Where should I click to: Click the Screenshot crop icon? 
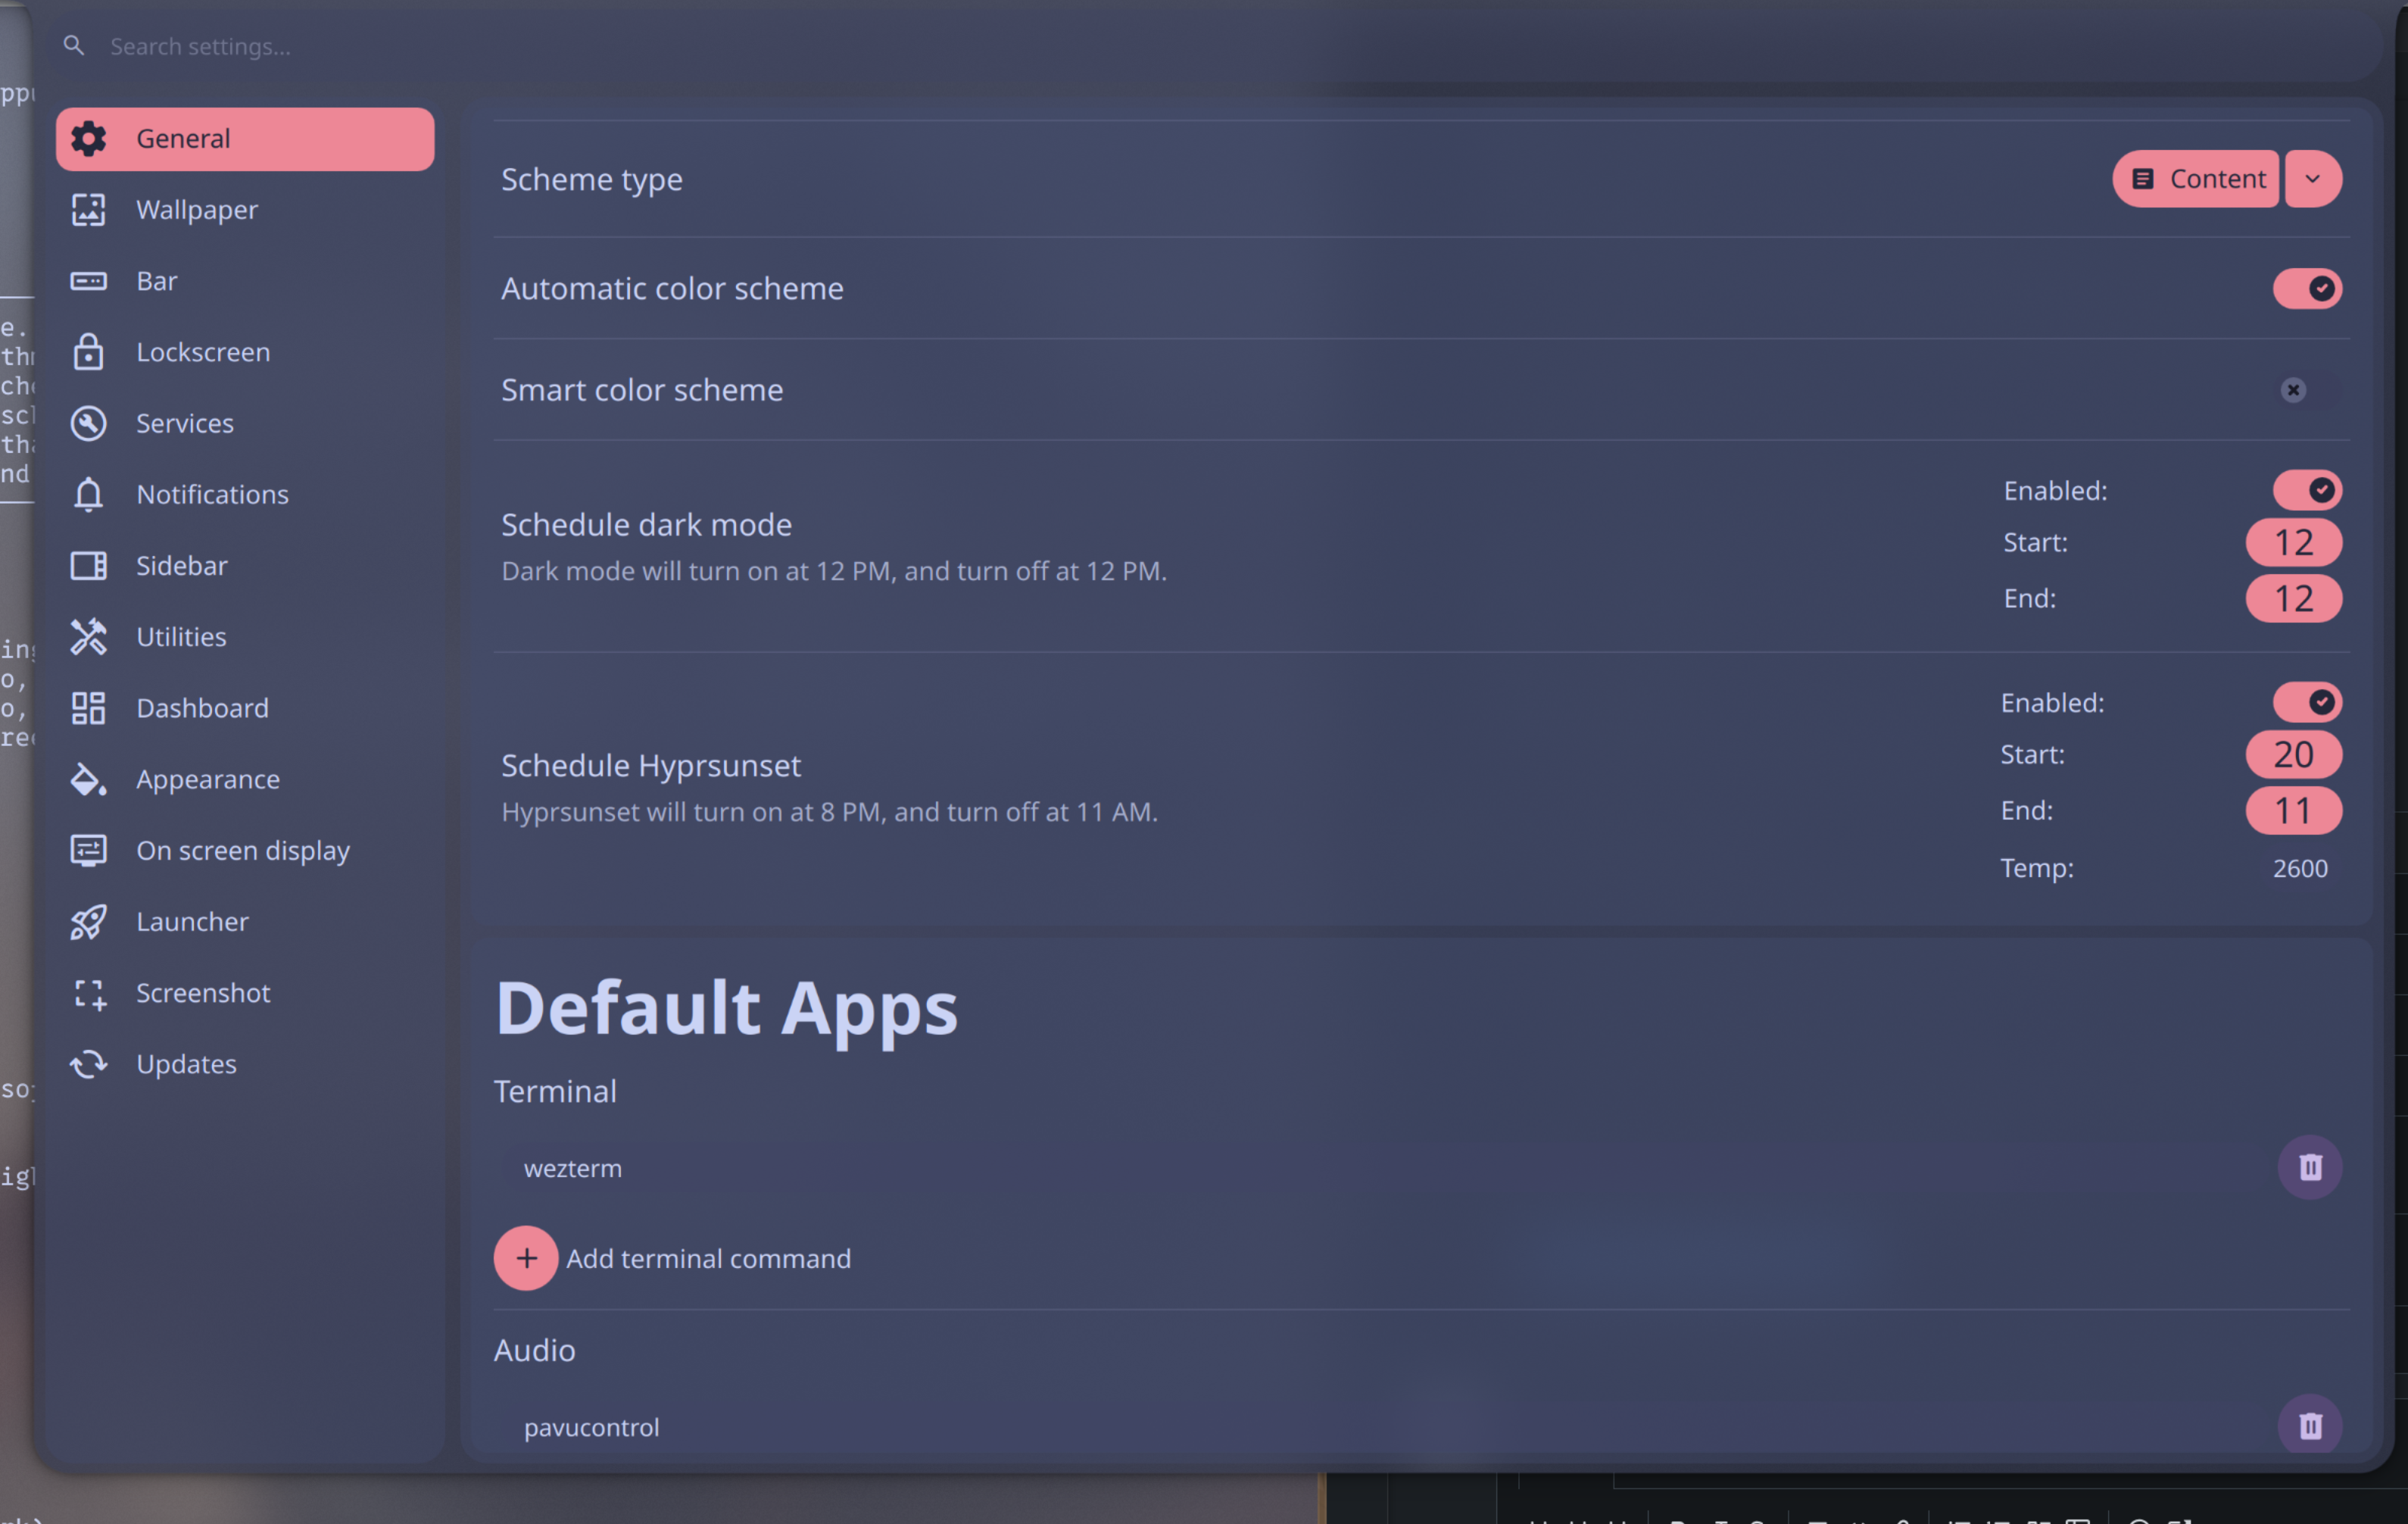[88, 993]
